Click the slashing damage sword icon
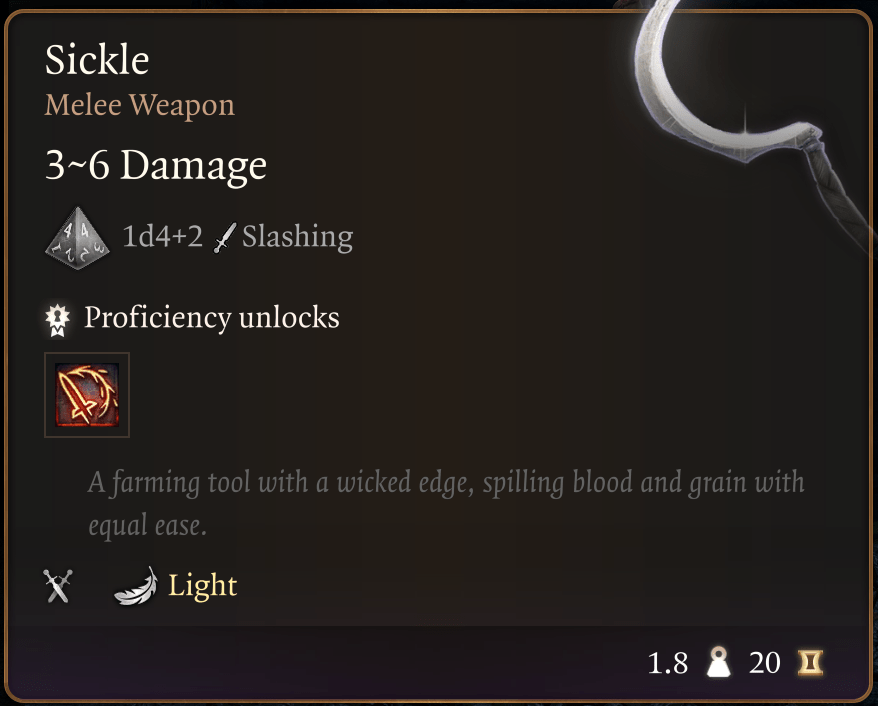 click(225, 238)
